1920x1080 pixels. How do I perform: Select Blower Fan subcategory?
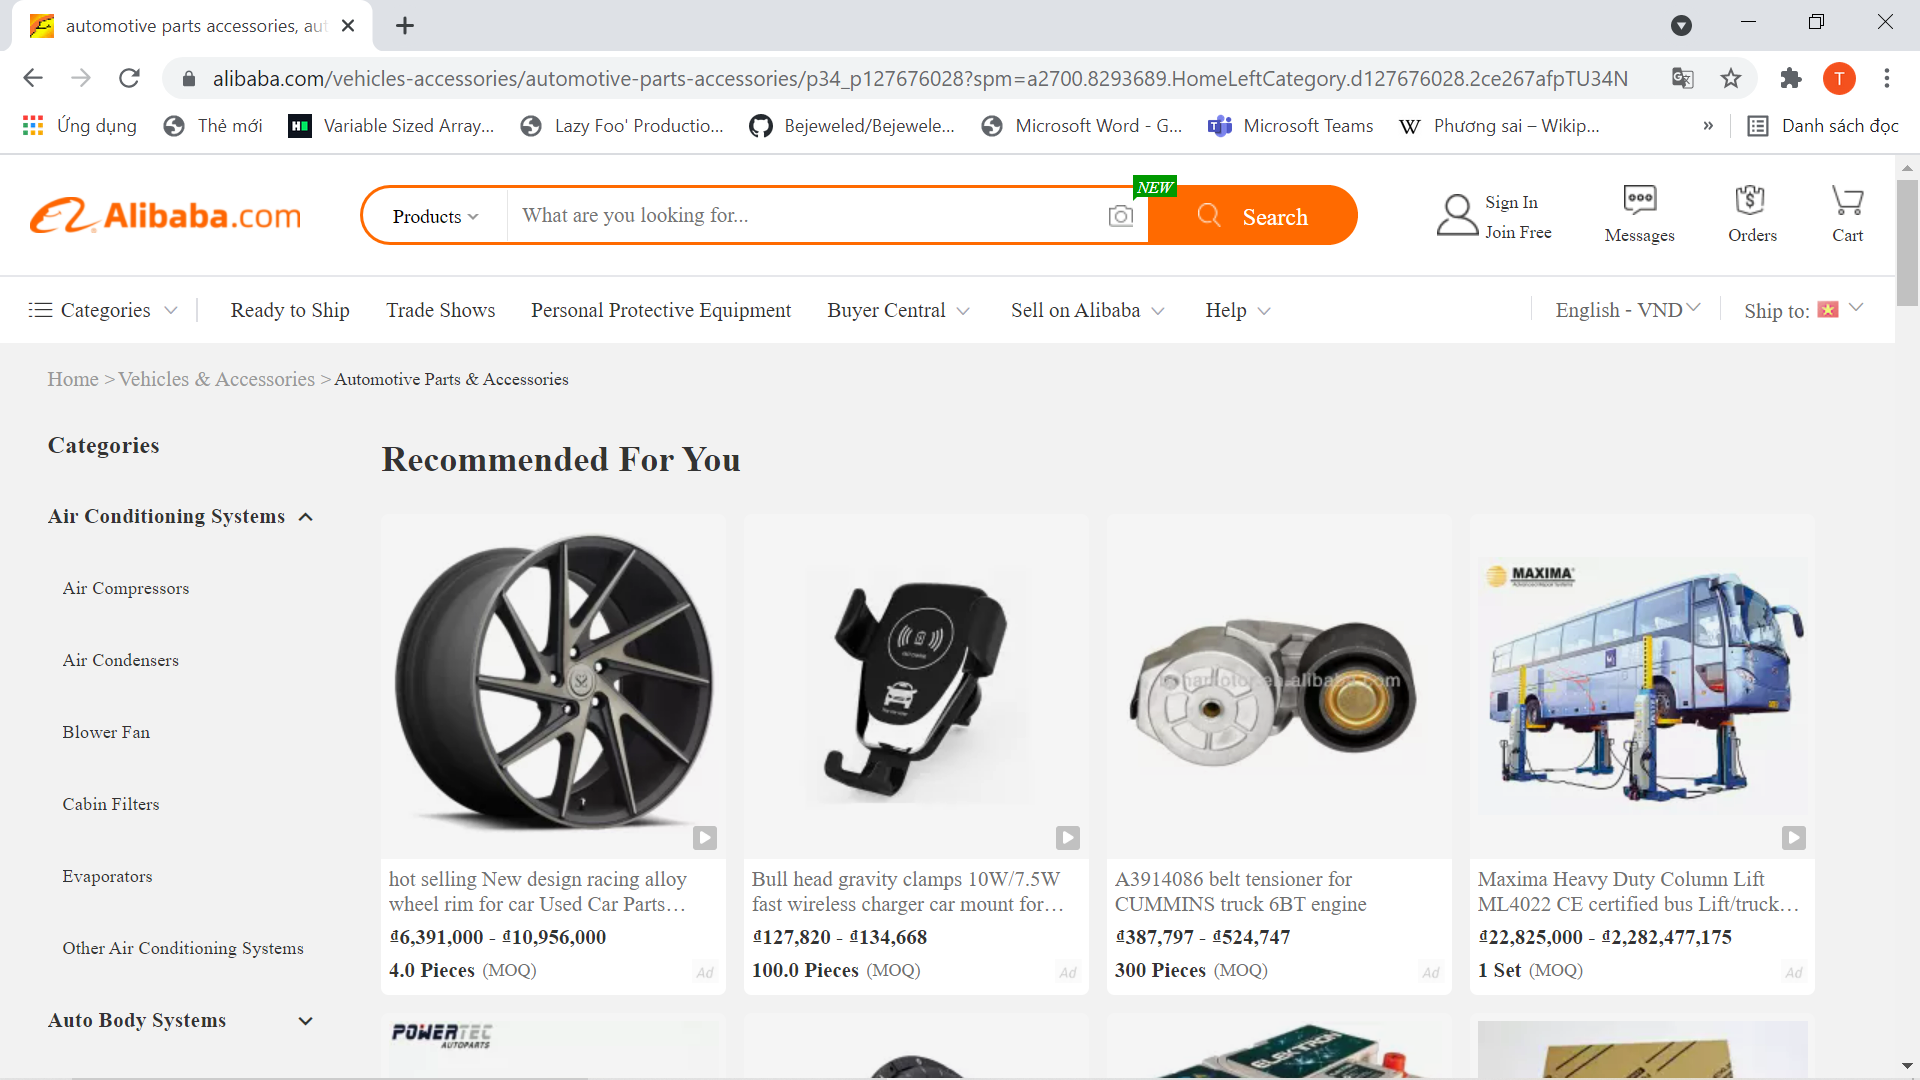coord(106,732)
